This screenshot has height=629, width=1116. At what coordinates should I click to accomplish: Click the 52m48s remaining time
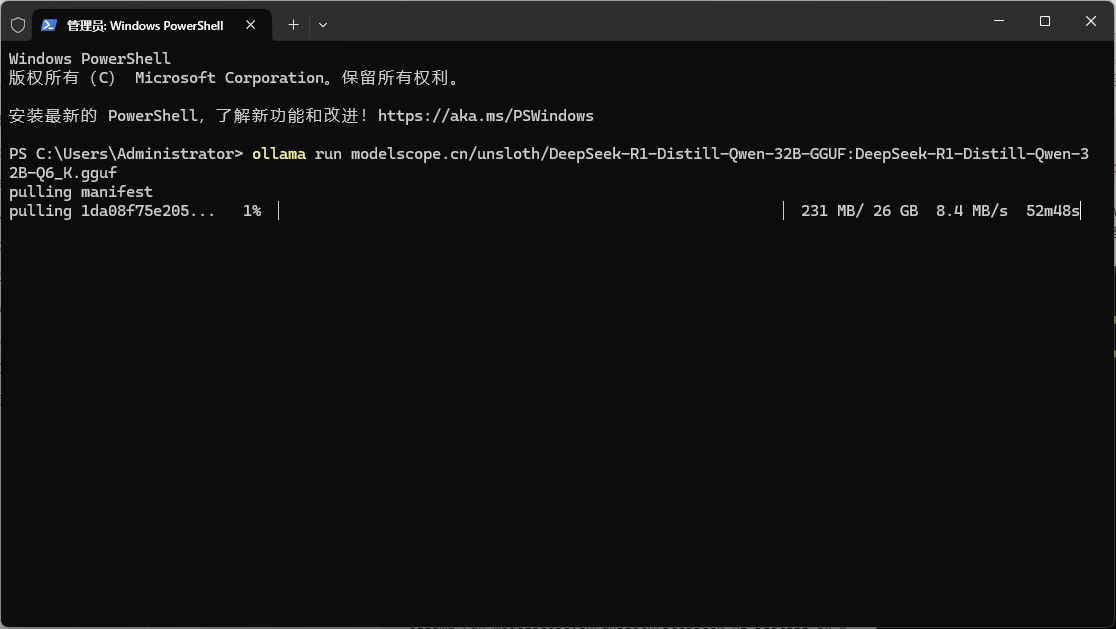click(1052, 211)
